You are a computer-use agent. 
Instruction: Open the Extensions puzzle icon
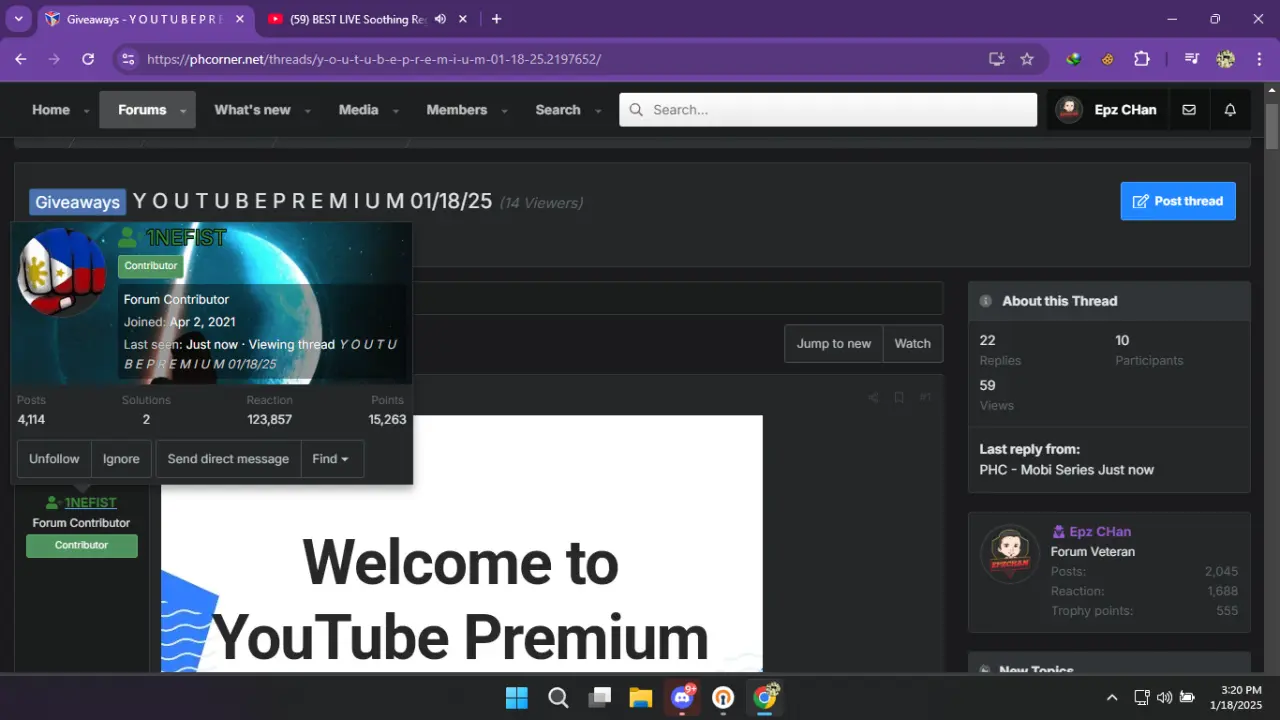1142,59
